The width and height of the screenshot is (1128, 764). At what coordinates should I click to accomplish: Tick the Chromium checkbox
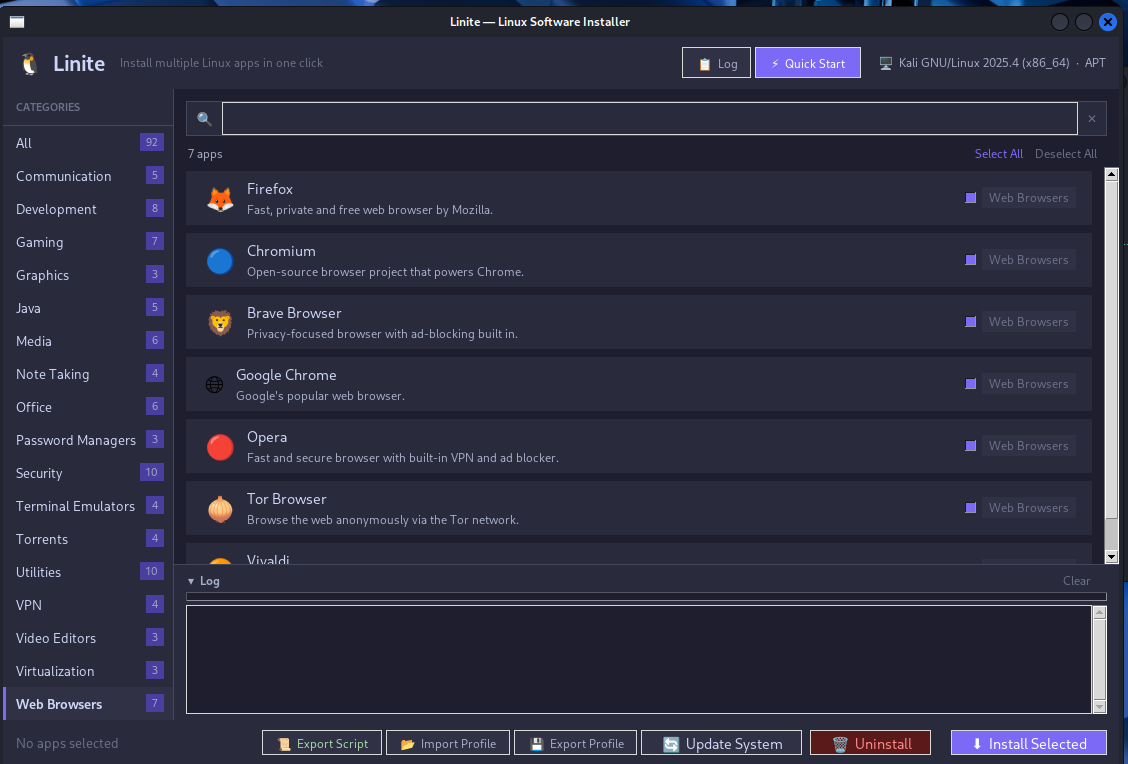(x=970, y=260)
